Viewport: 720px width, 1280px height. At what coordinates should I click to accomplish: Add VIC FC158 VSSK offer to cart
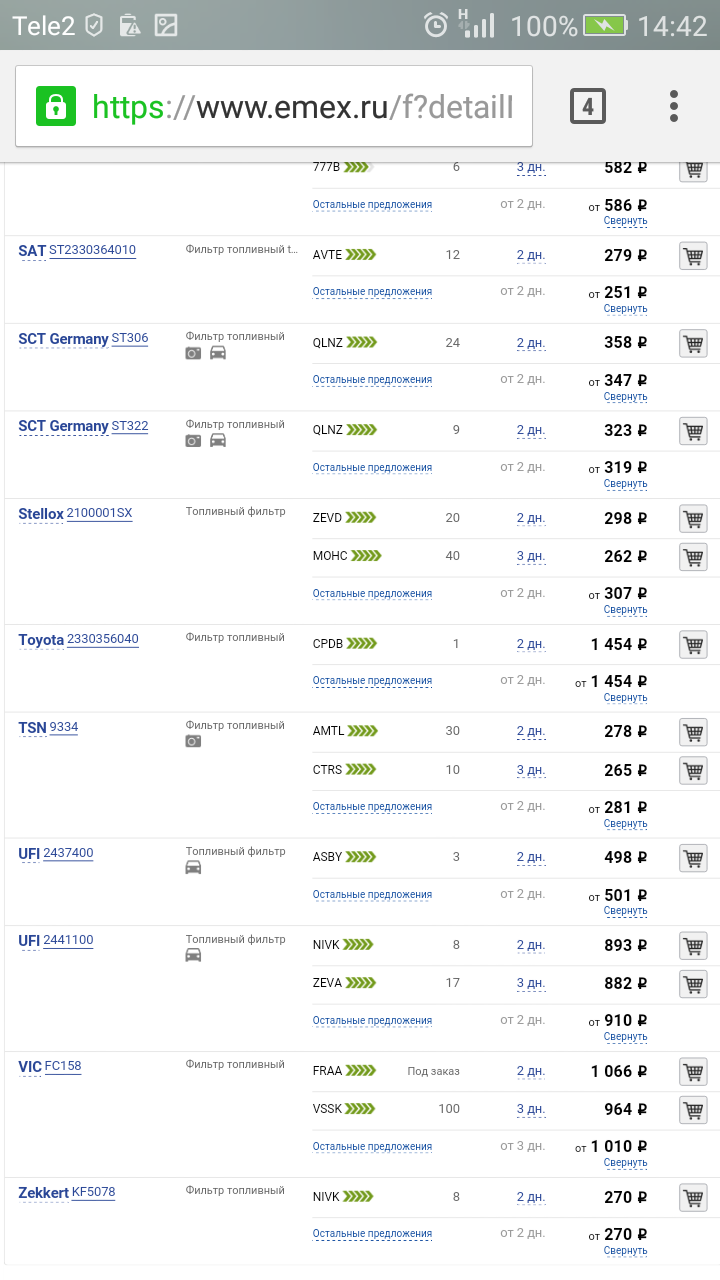(692, 1110)
